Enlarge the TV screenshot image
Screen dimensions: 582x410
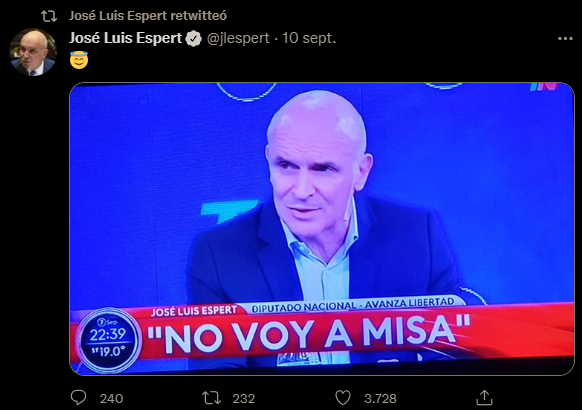[x=322, y=229]
